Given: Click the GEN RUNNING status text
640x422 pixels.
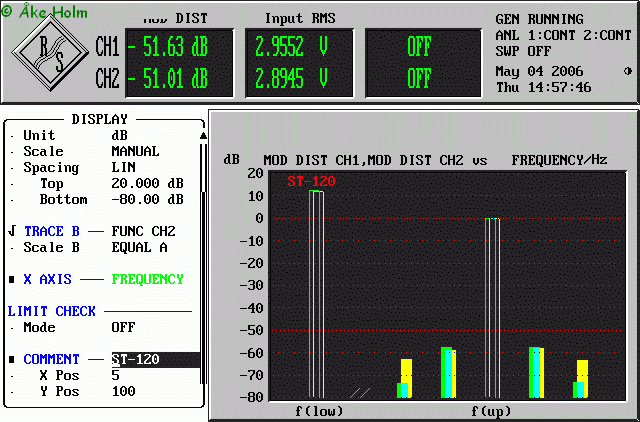Looking at the screenshot, I should coord(540,19).
